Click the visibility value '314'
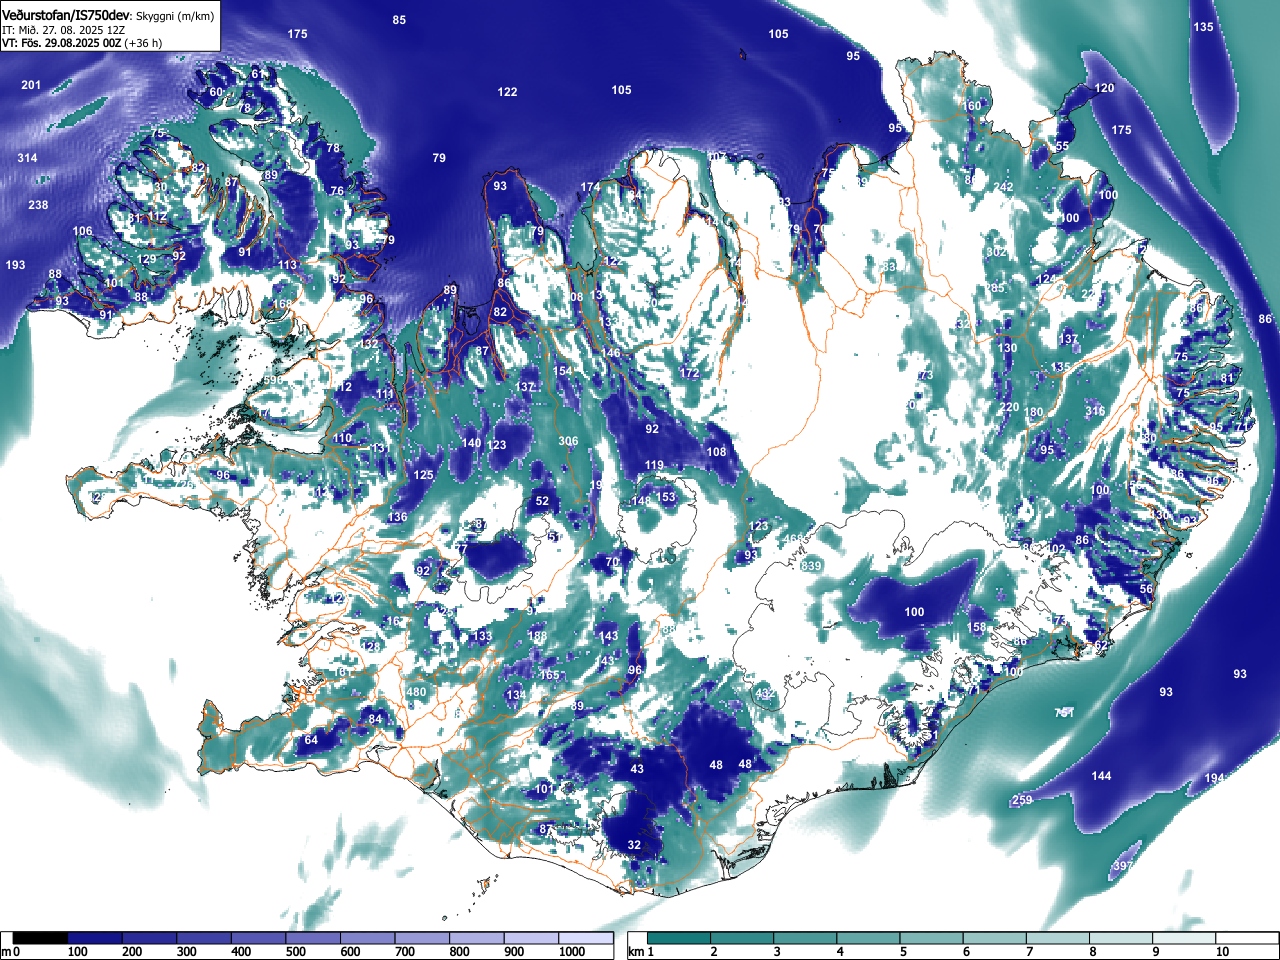 coord(27,158)
